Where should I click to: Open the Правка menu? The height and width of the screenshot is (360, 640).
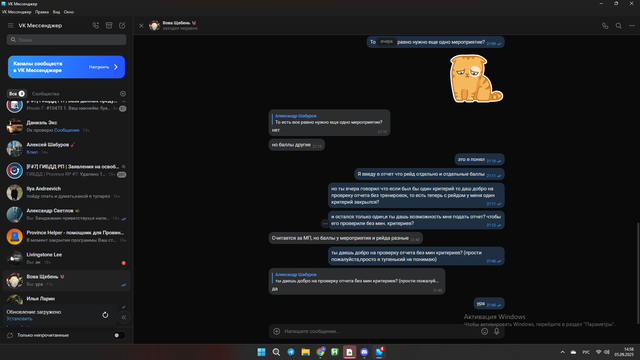[42, 12]
